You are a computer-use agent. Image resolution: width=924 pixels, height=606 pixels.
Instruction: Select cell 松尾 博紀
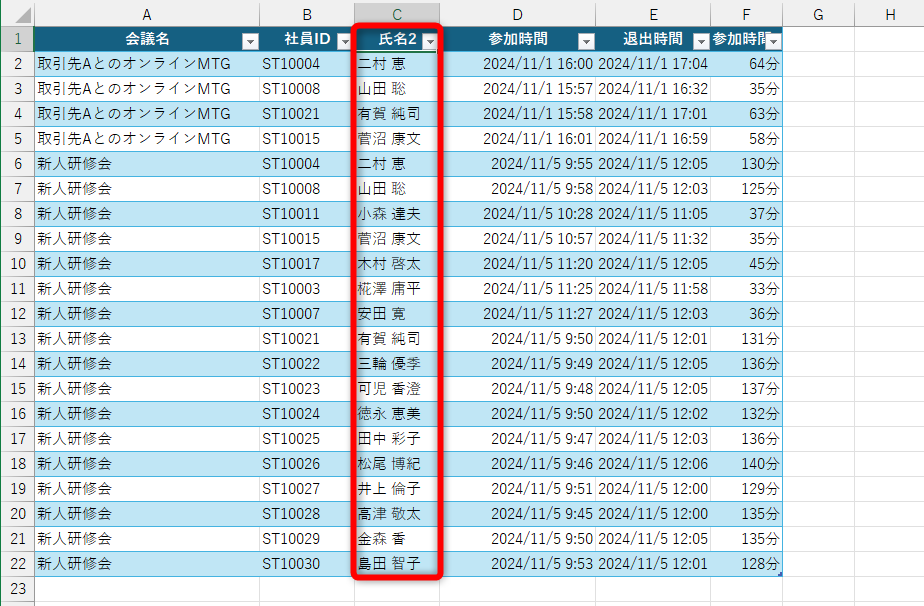(x=397, y=463)
